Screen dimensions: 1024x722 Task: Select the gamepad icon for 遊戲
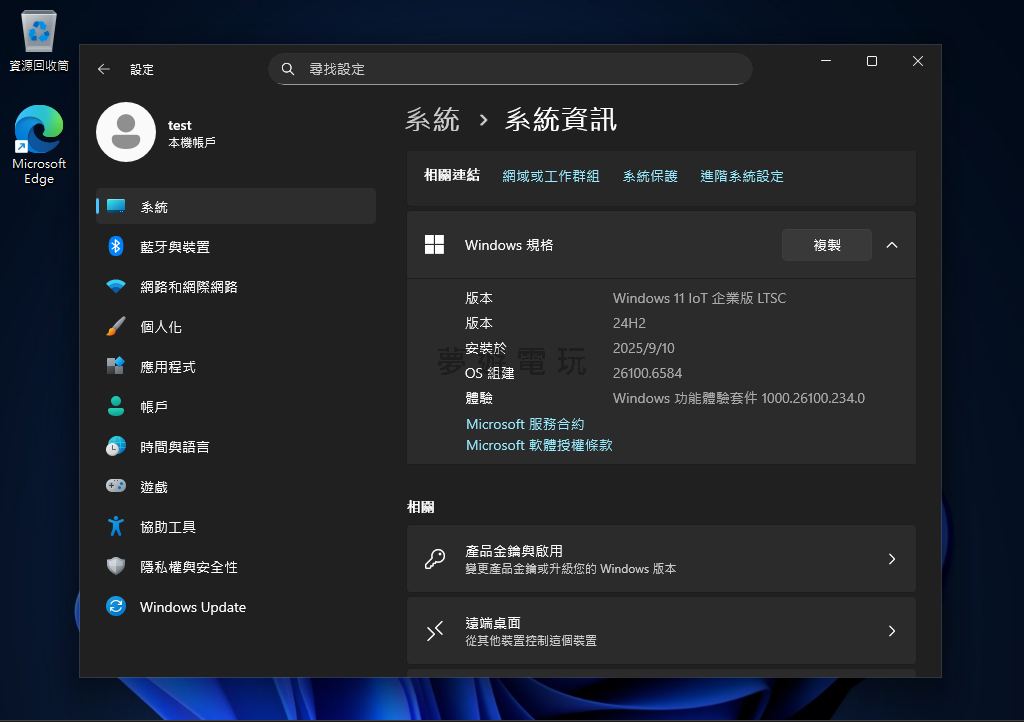116,487
